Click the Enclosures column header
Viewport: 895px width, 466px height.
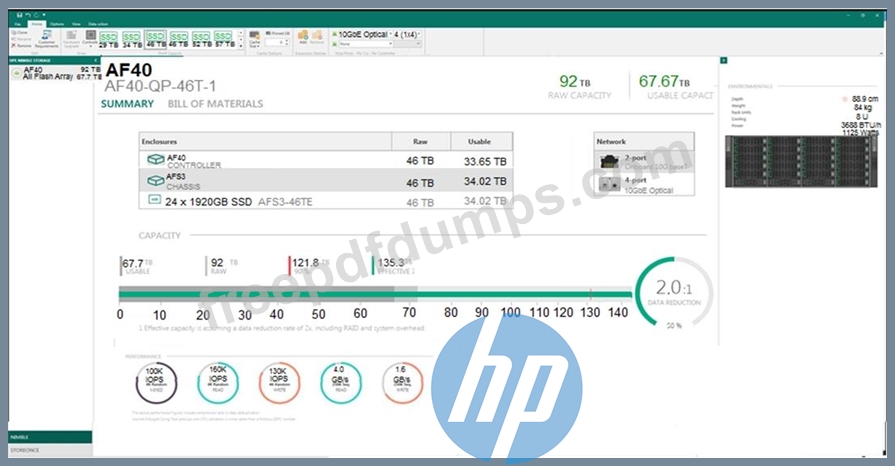pyautogui.click(x=265, y=142)
